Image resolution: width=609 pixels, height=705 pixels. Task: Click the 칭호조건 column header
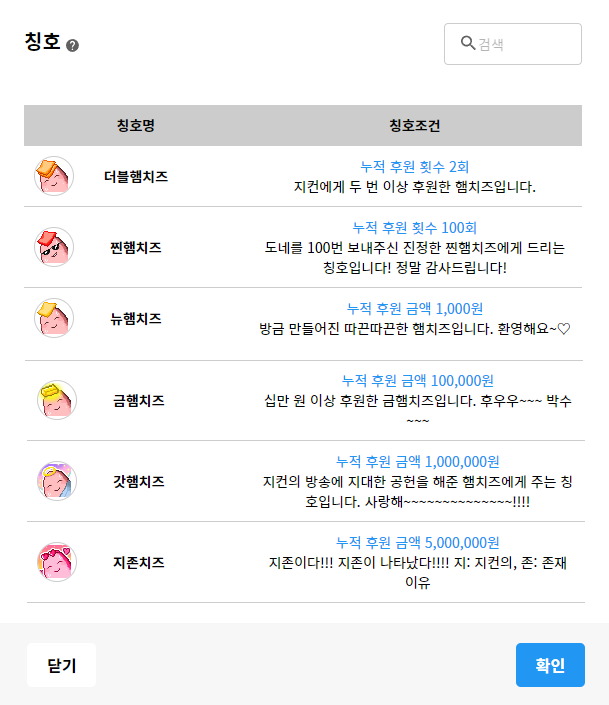coord(415,126)
